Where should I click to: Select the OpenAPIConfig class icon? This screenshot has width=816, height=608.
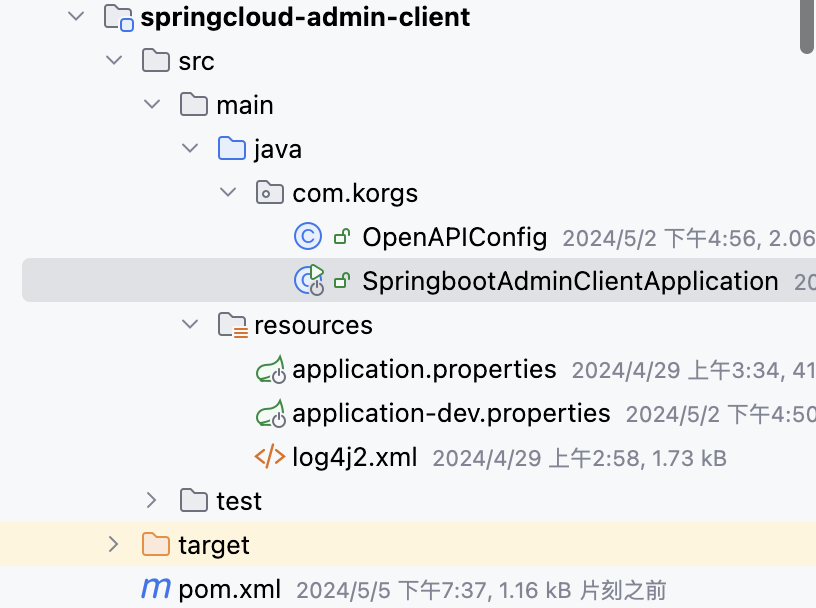307,237
